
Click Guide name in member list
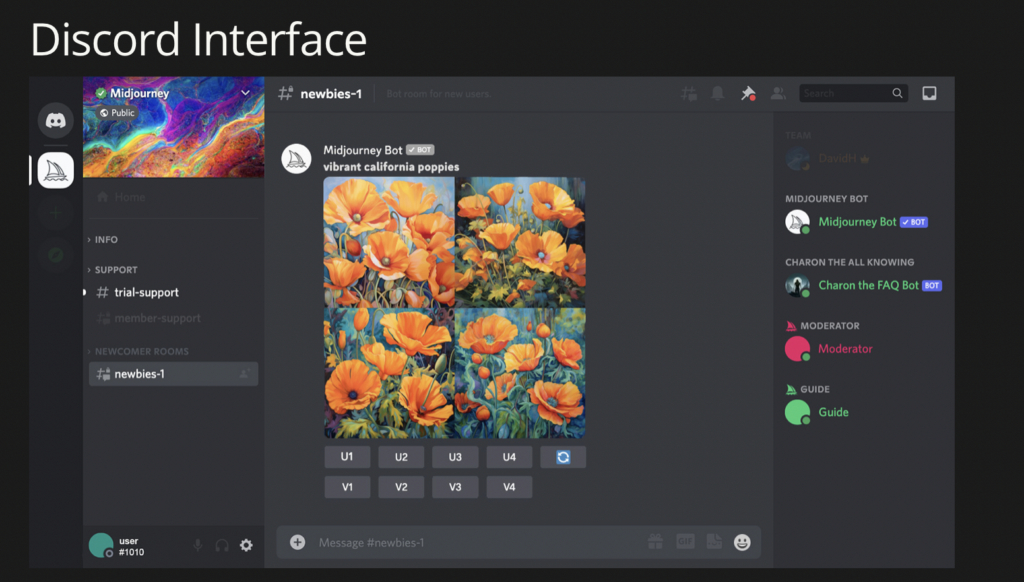pyautogui.click(x=833, y=412)
